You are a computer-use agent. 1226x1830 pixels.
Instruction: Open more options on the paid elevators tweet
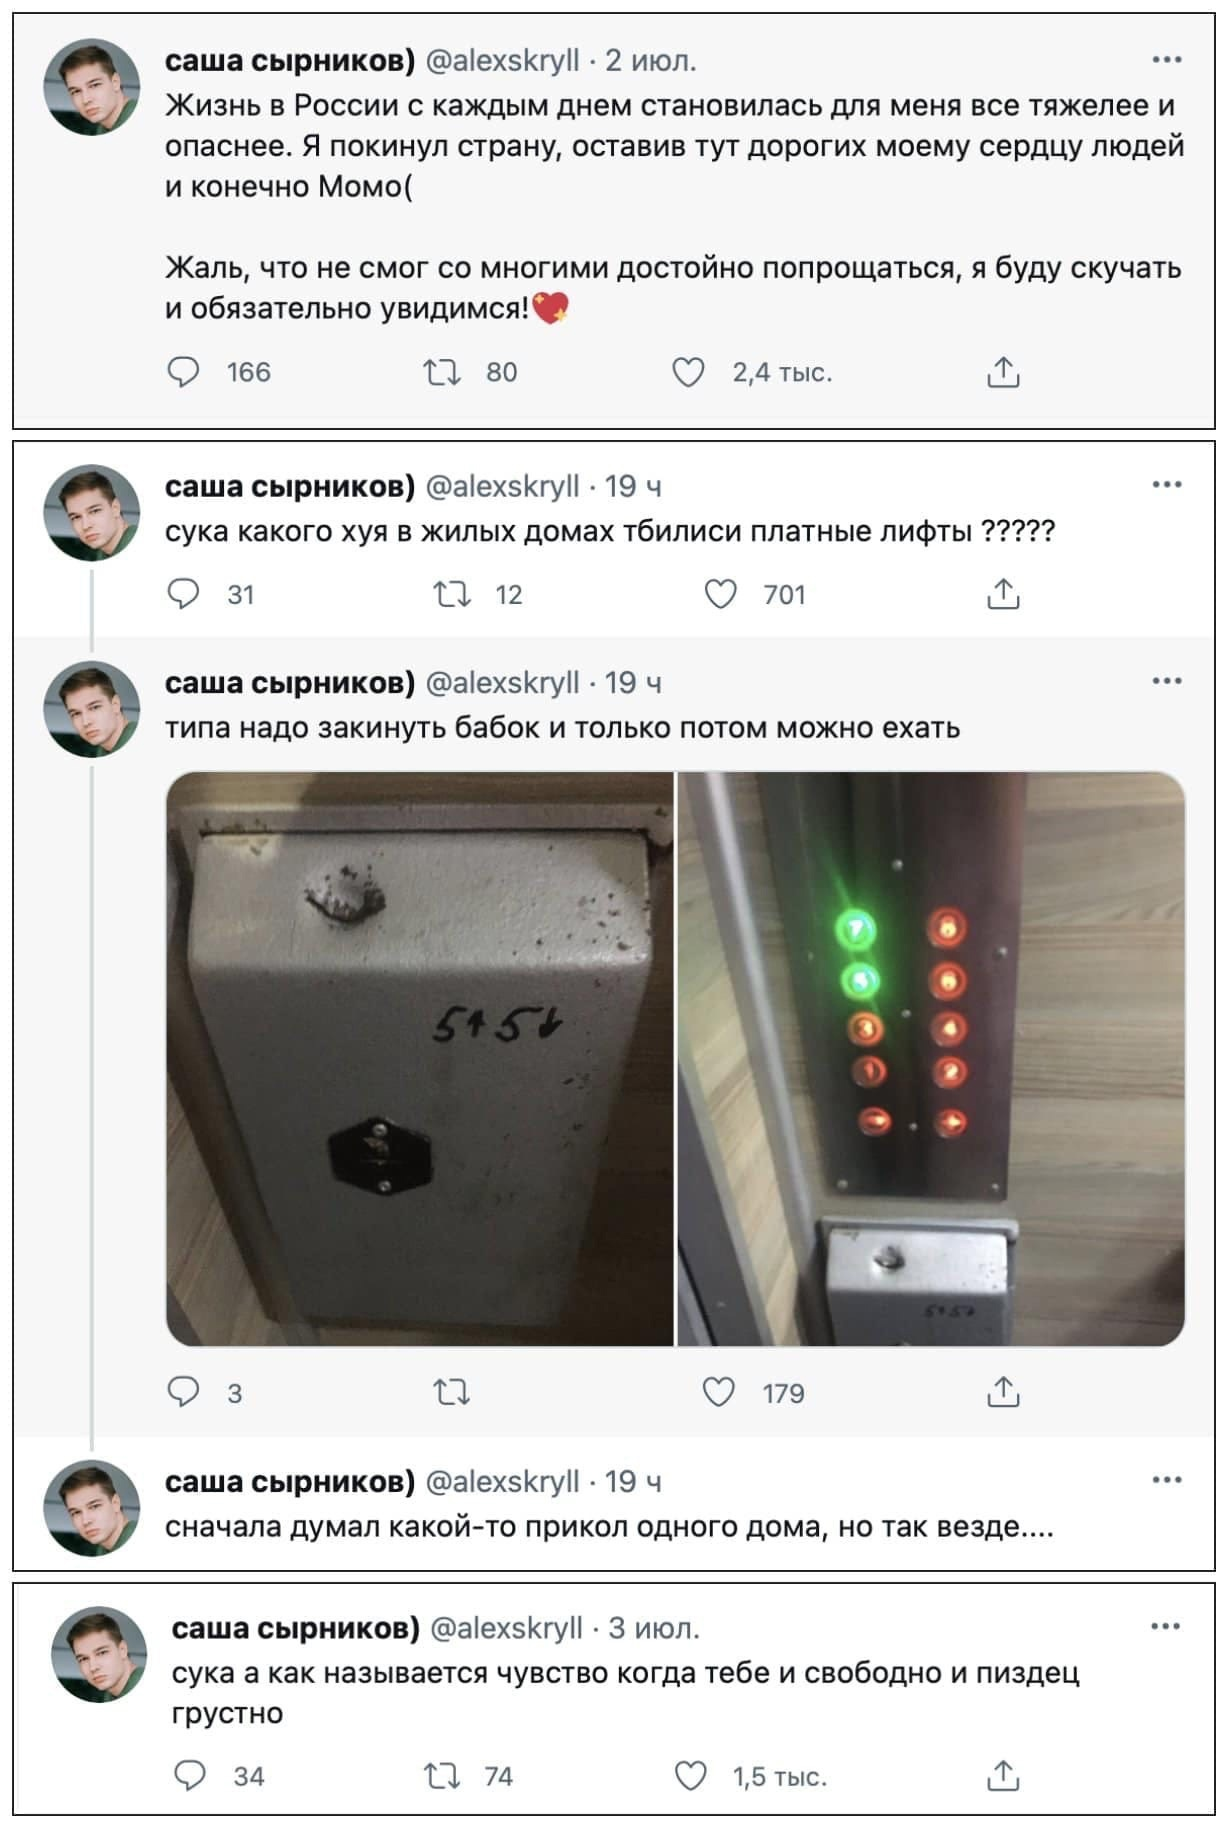pyautogui.click(x=1166, y=485)
